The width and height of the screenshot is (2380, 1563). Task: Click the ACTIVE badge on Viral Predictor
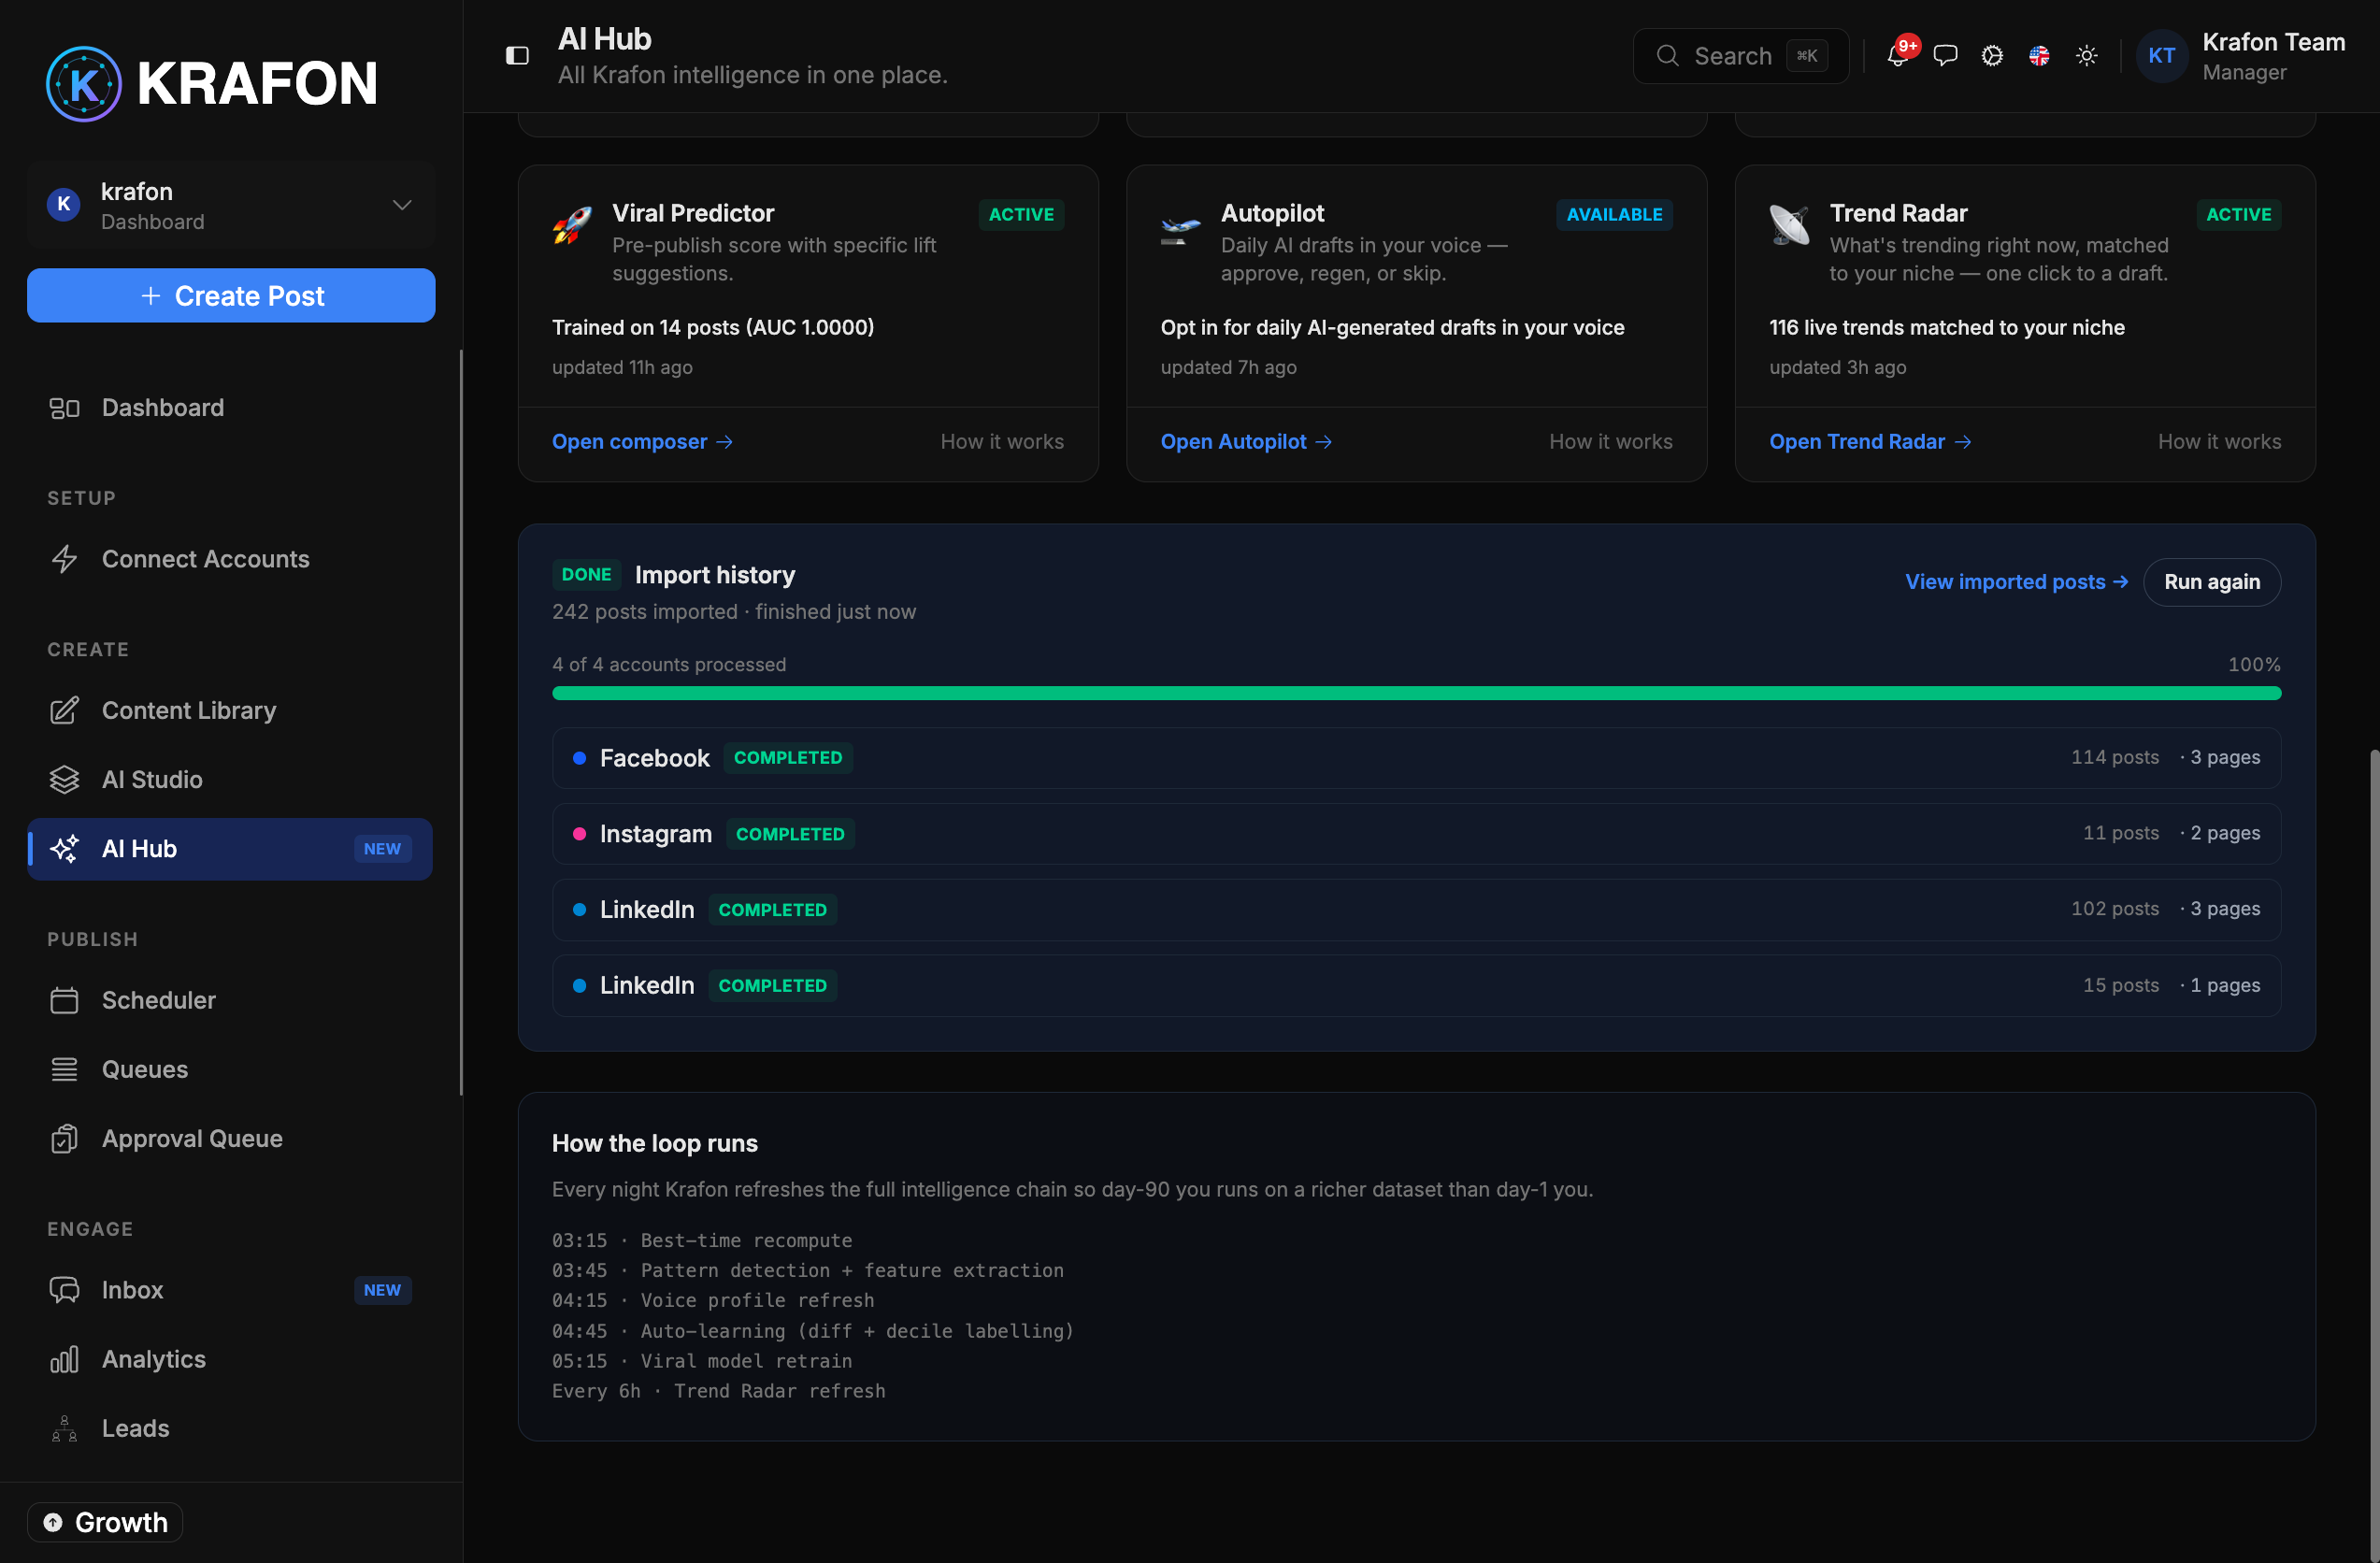click(x=1021, y=215)
